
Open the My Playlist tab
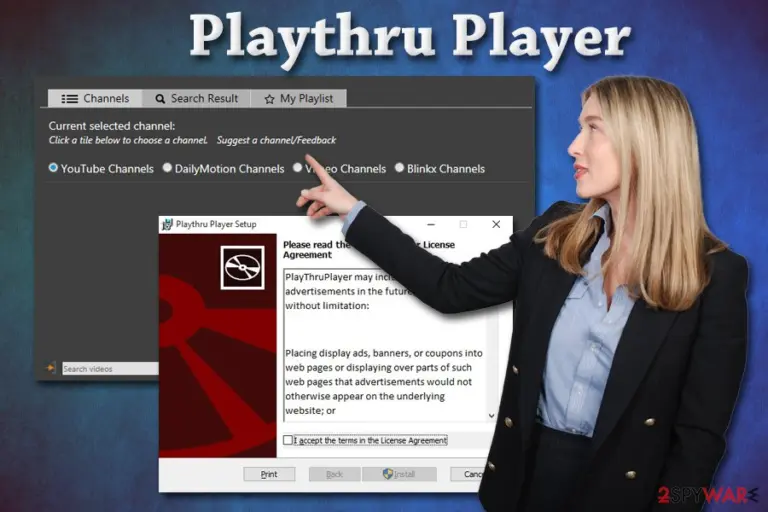pyautogui.click(x=299, y=98)
